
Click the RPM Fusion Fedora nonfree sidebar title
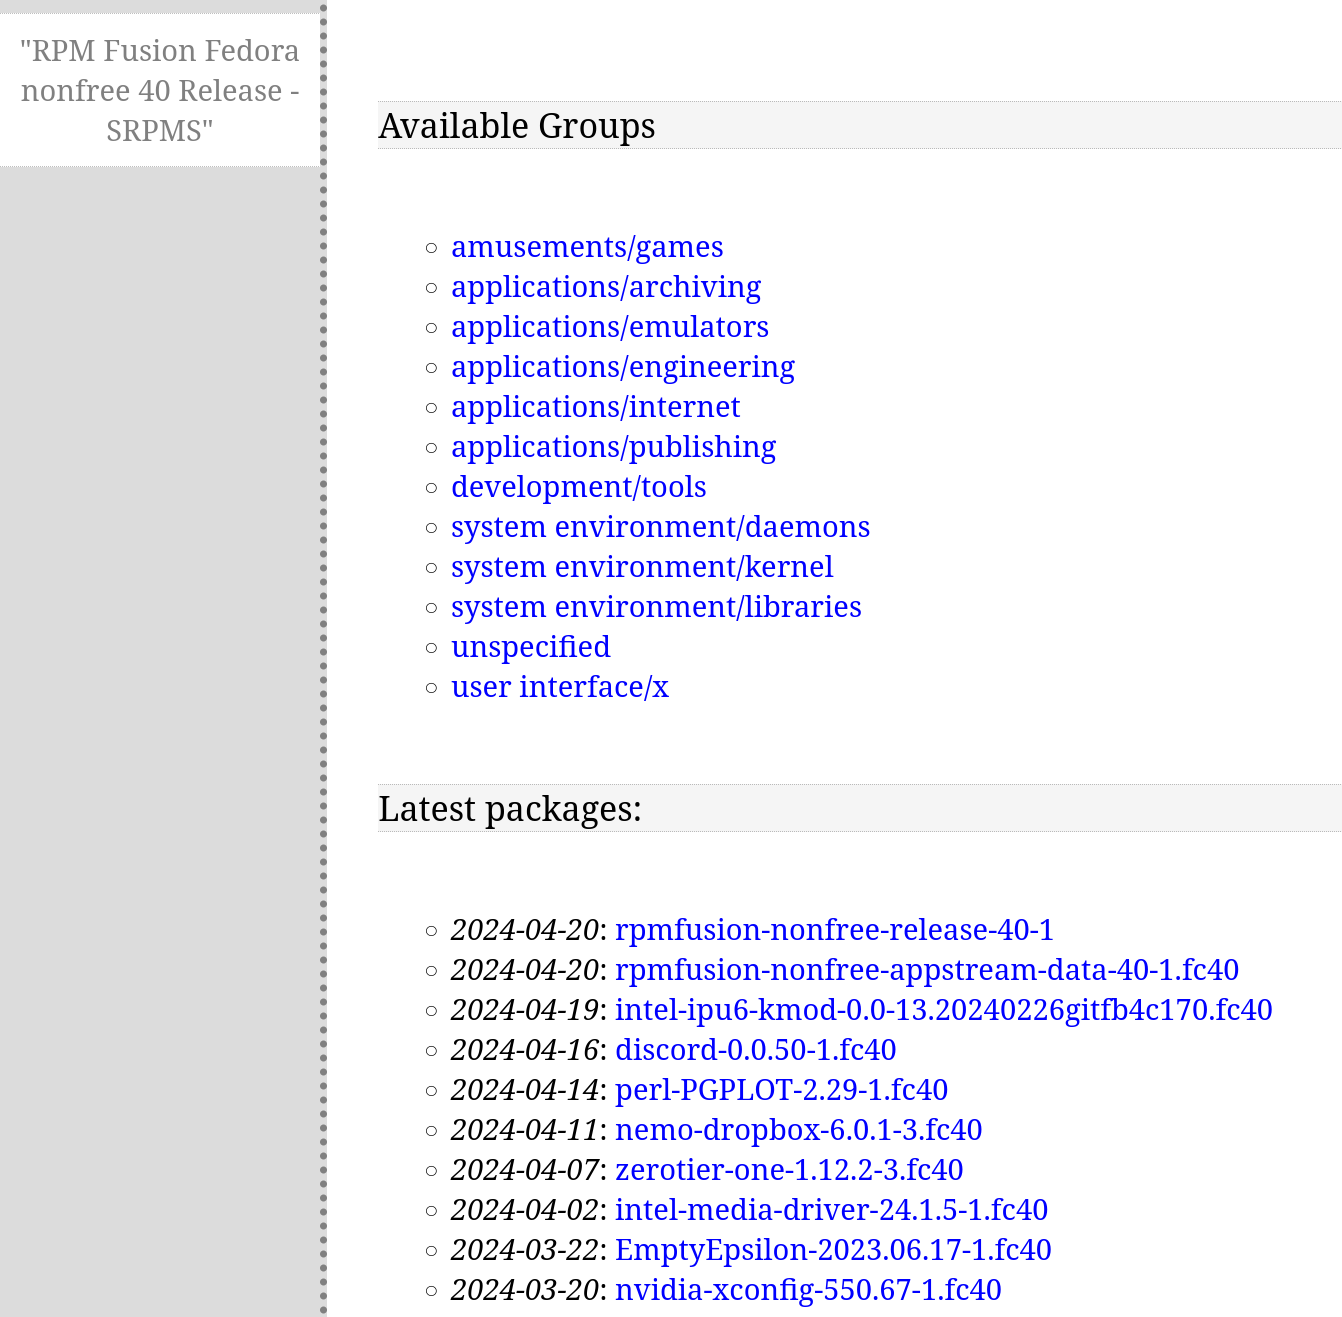[x=160, y=91]
